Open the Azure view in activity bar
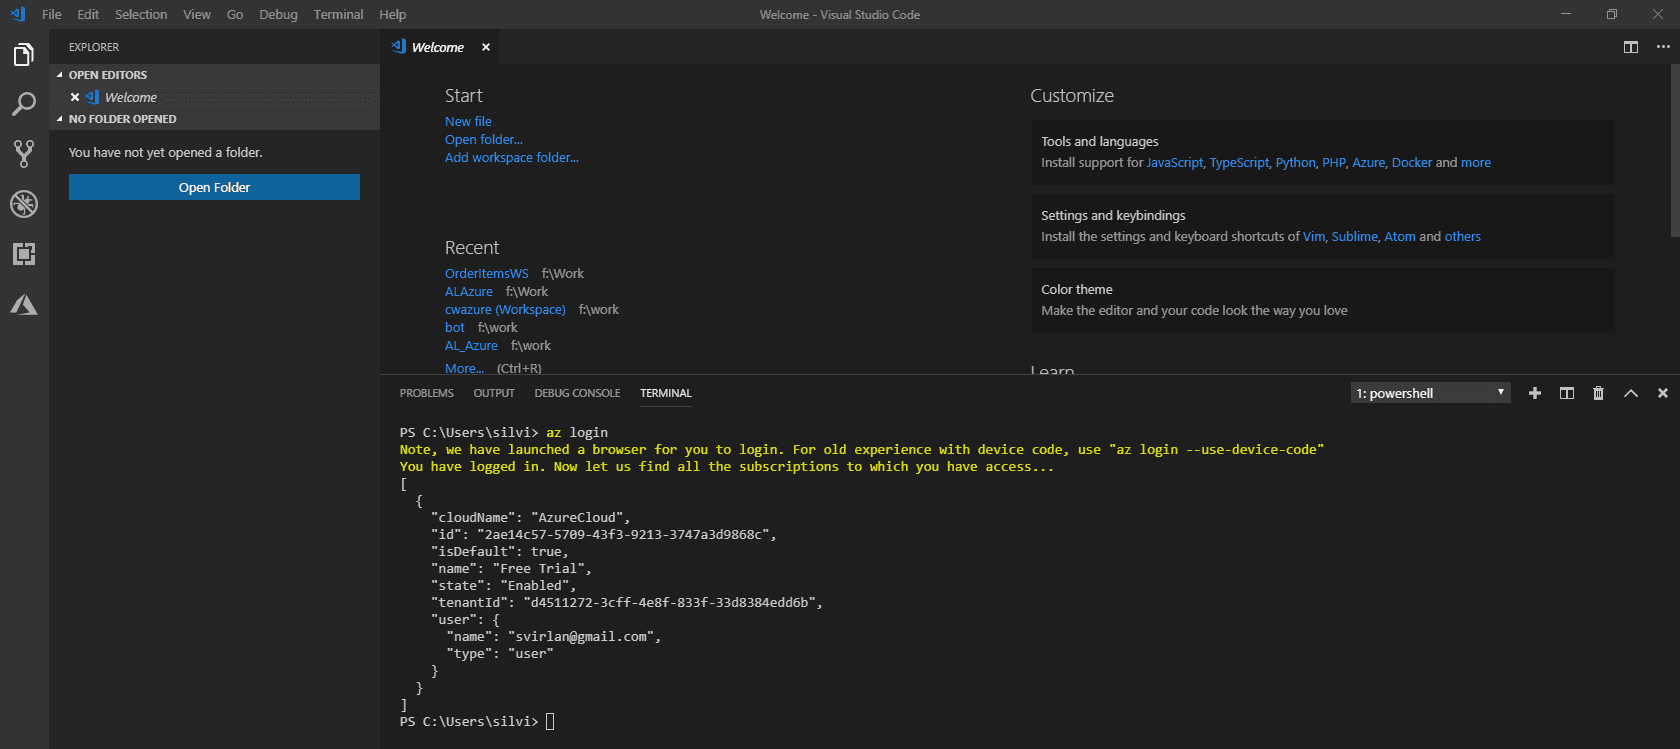 pos(24,304)
